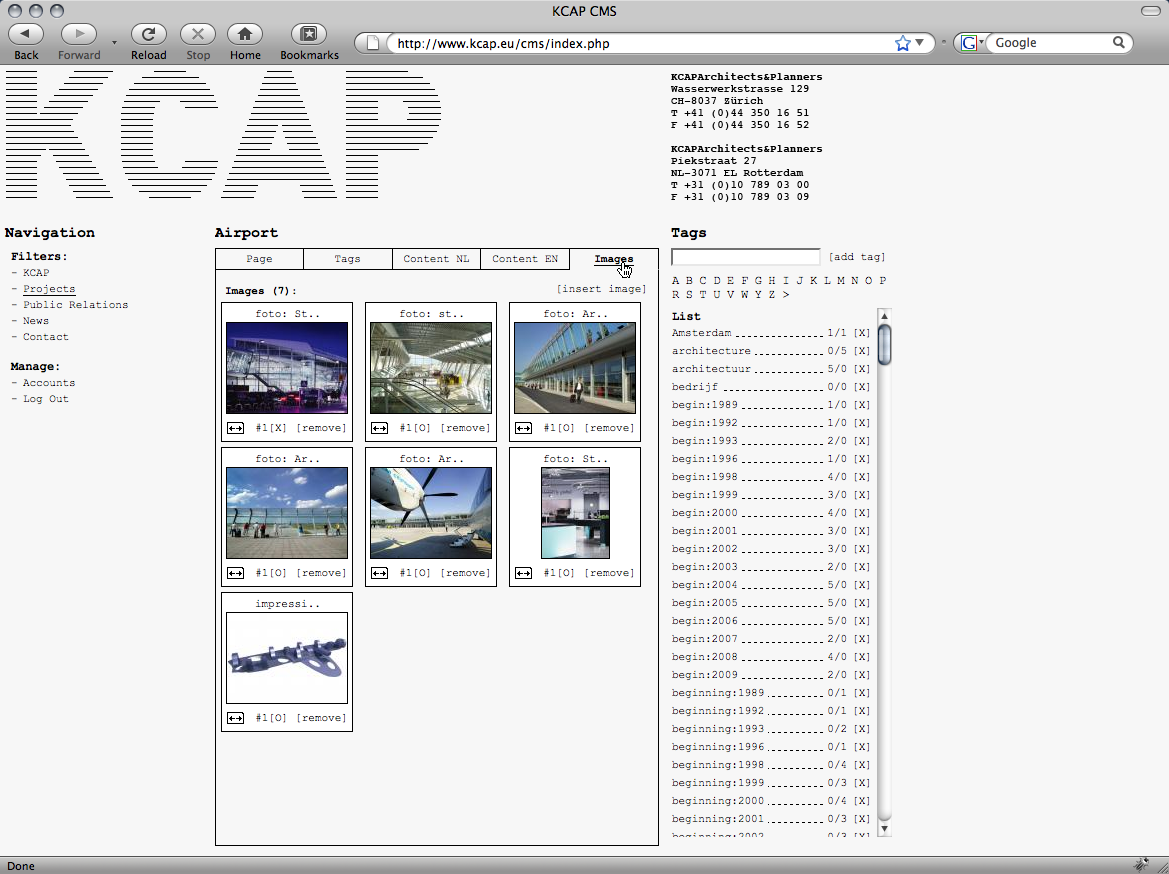
Task: Toggle the #1[O] marker on impression image
Action: [x=271, y=718]
